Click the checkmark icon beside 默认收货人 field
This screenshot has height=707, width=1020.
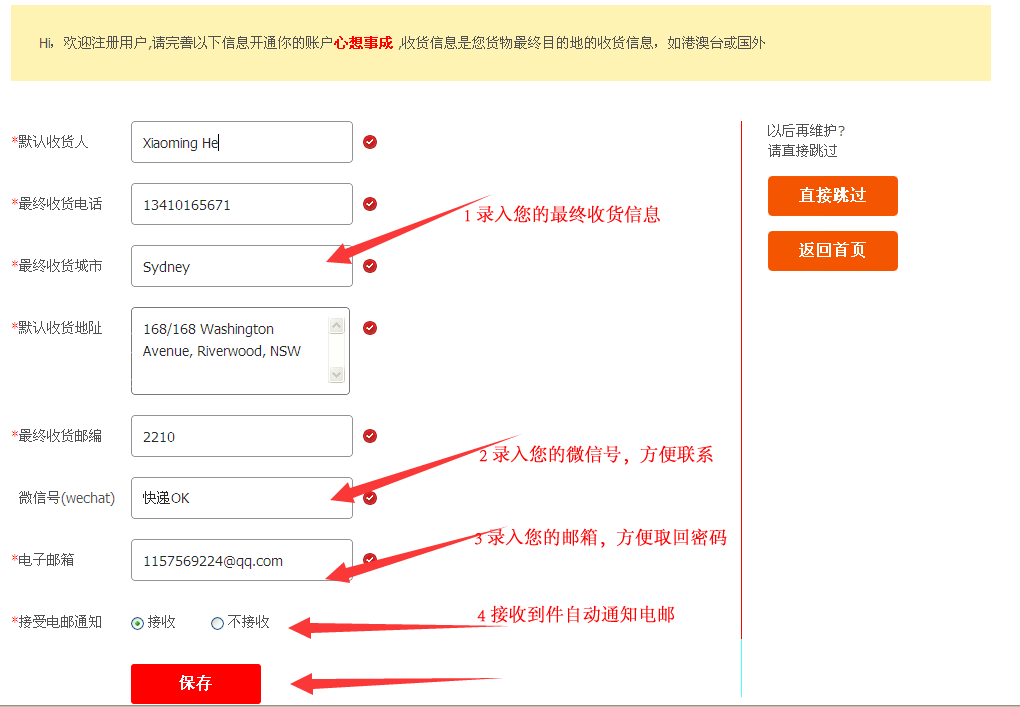[370, 142]
